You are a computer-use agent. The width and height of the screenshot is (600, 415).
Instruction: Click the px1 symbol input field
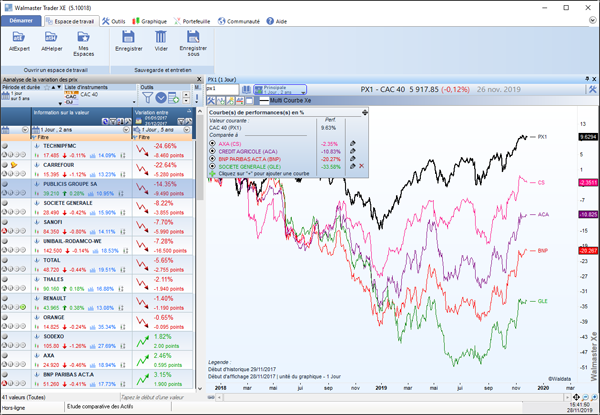(222, 90)
